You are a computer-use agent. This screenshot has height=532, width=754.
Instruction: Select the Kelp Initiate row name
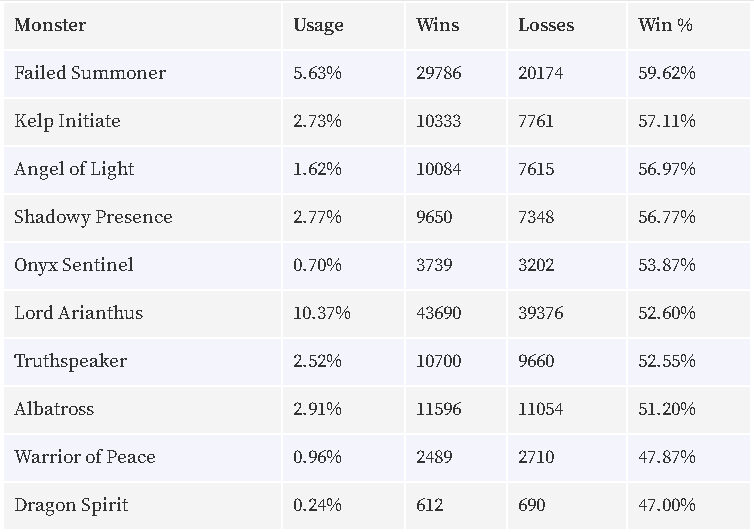point(67,121)
